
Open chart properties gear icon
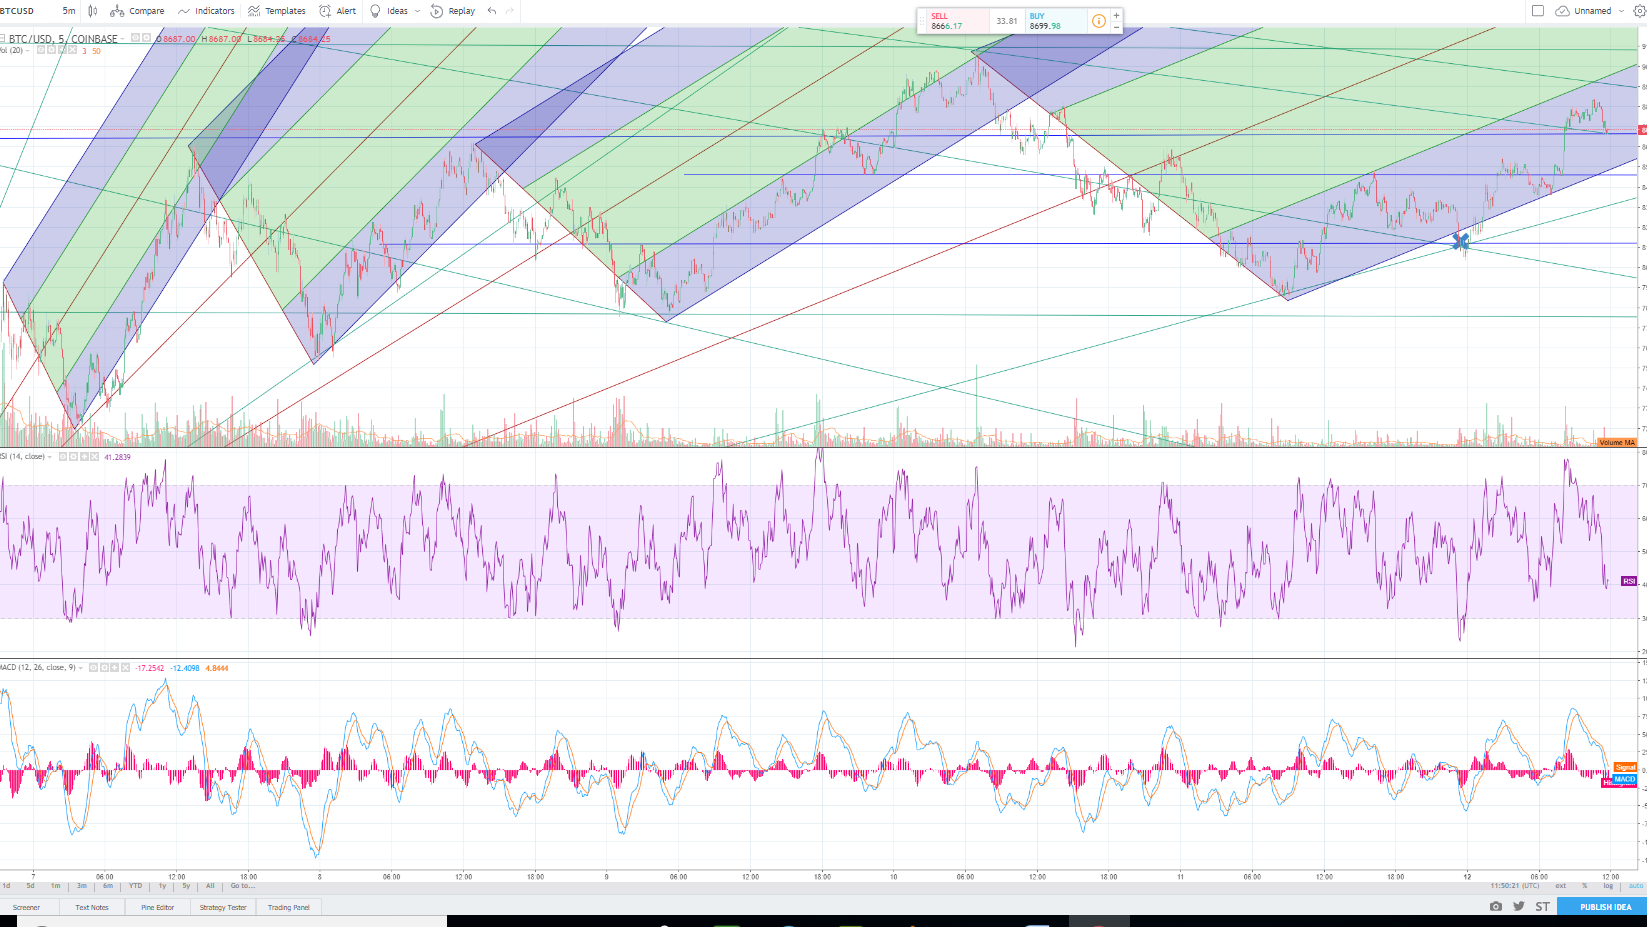click(x=1639, y=11)
